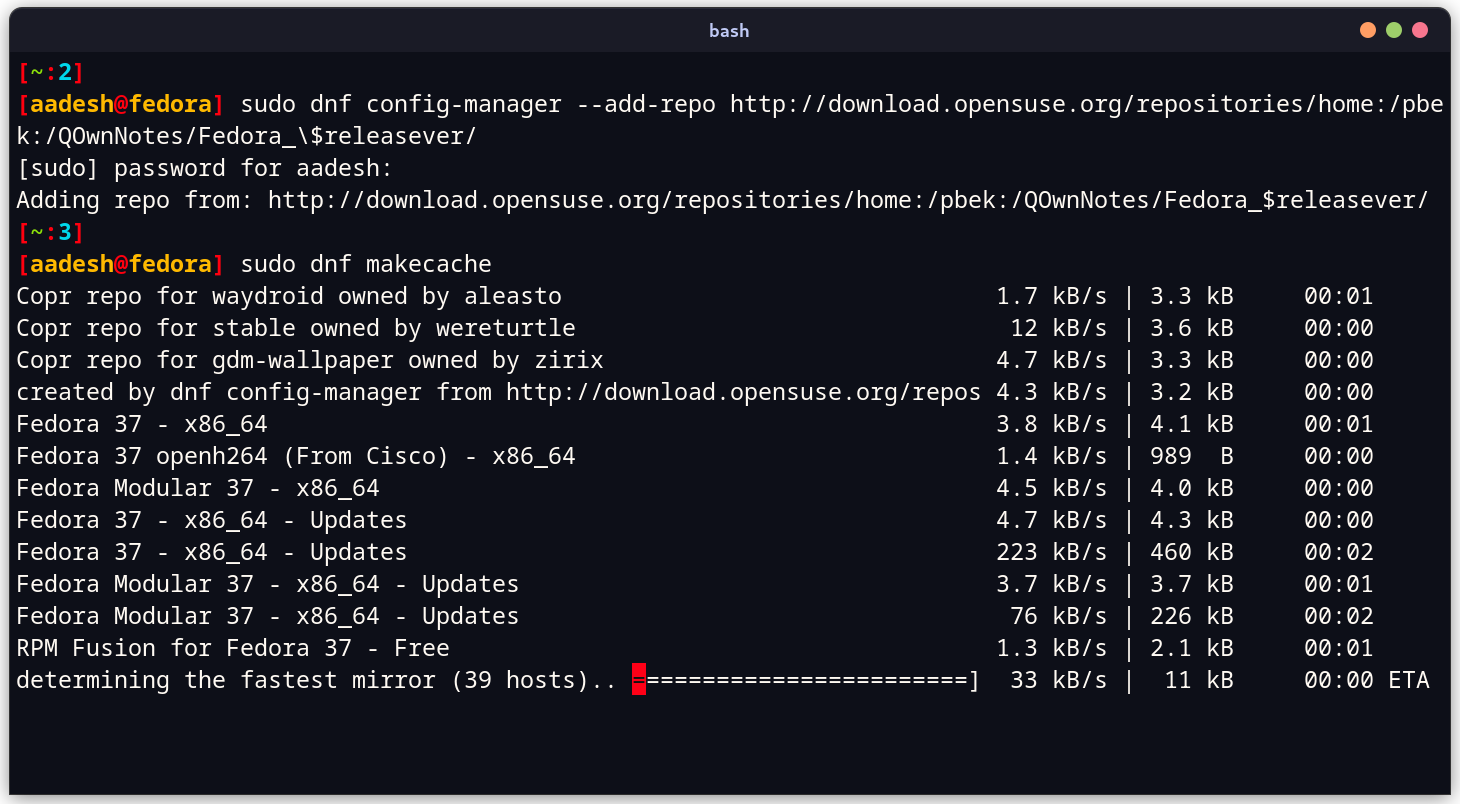This screenshot has width=1460, height=804.
Task: Click the aadesh@fedora prompt before makecache
Action: pyautogui.click(x=120, y=264)
